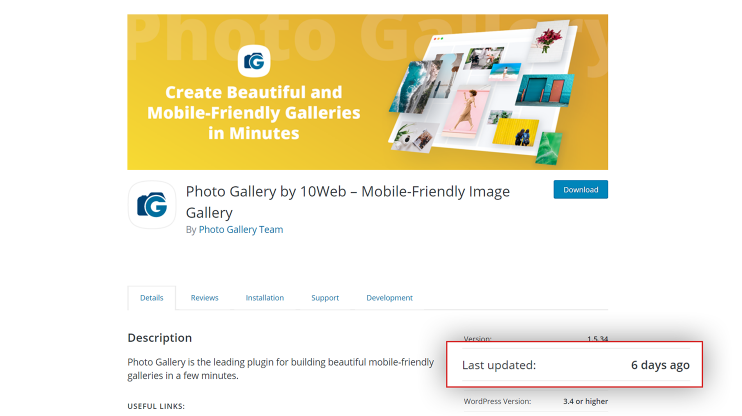The width and height of the screenshot is (742, 416).
Task: View the Development tab
Action: coord(389,298)
